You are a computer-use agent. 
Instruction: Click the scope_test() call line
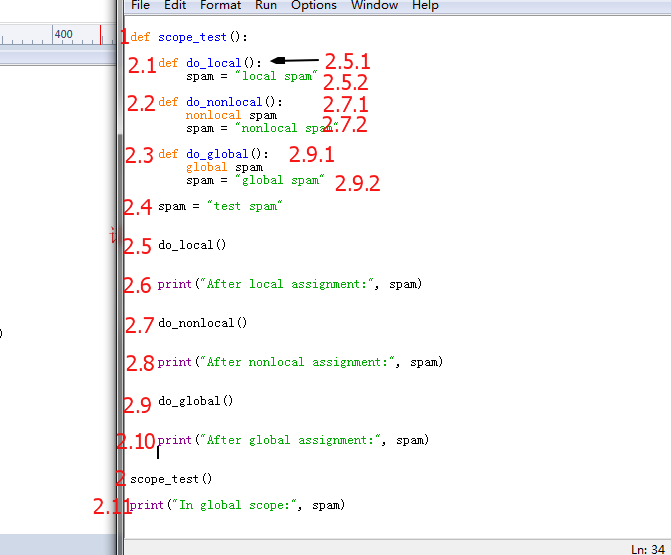(x=171, y=479)
